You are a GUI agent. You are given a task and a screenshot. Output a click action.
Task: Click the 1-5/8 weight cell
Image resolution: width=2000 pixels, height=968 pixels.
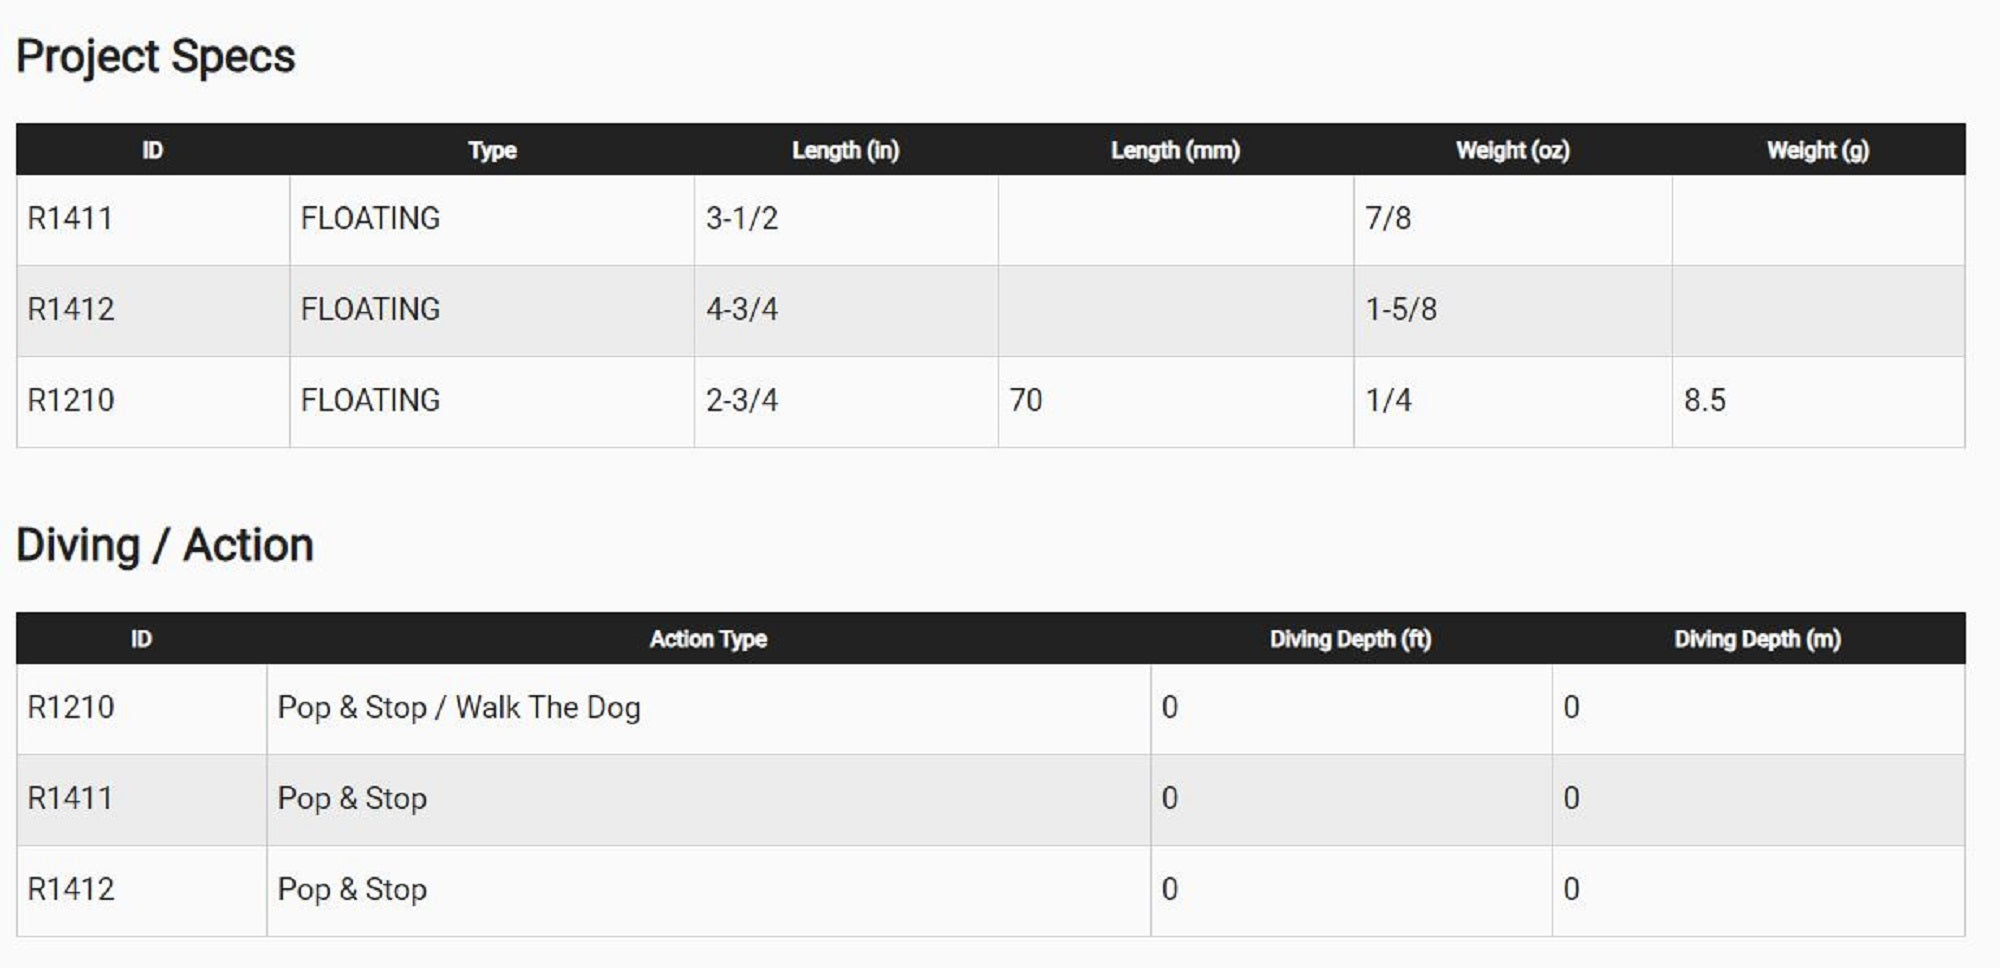pos(1401,310)
